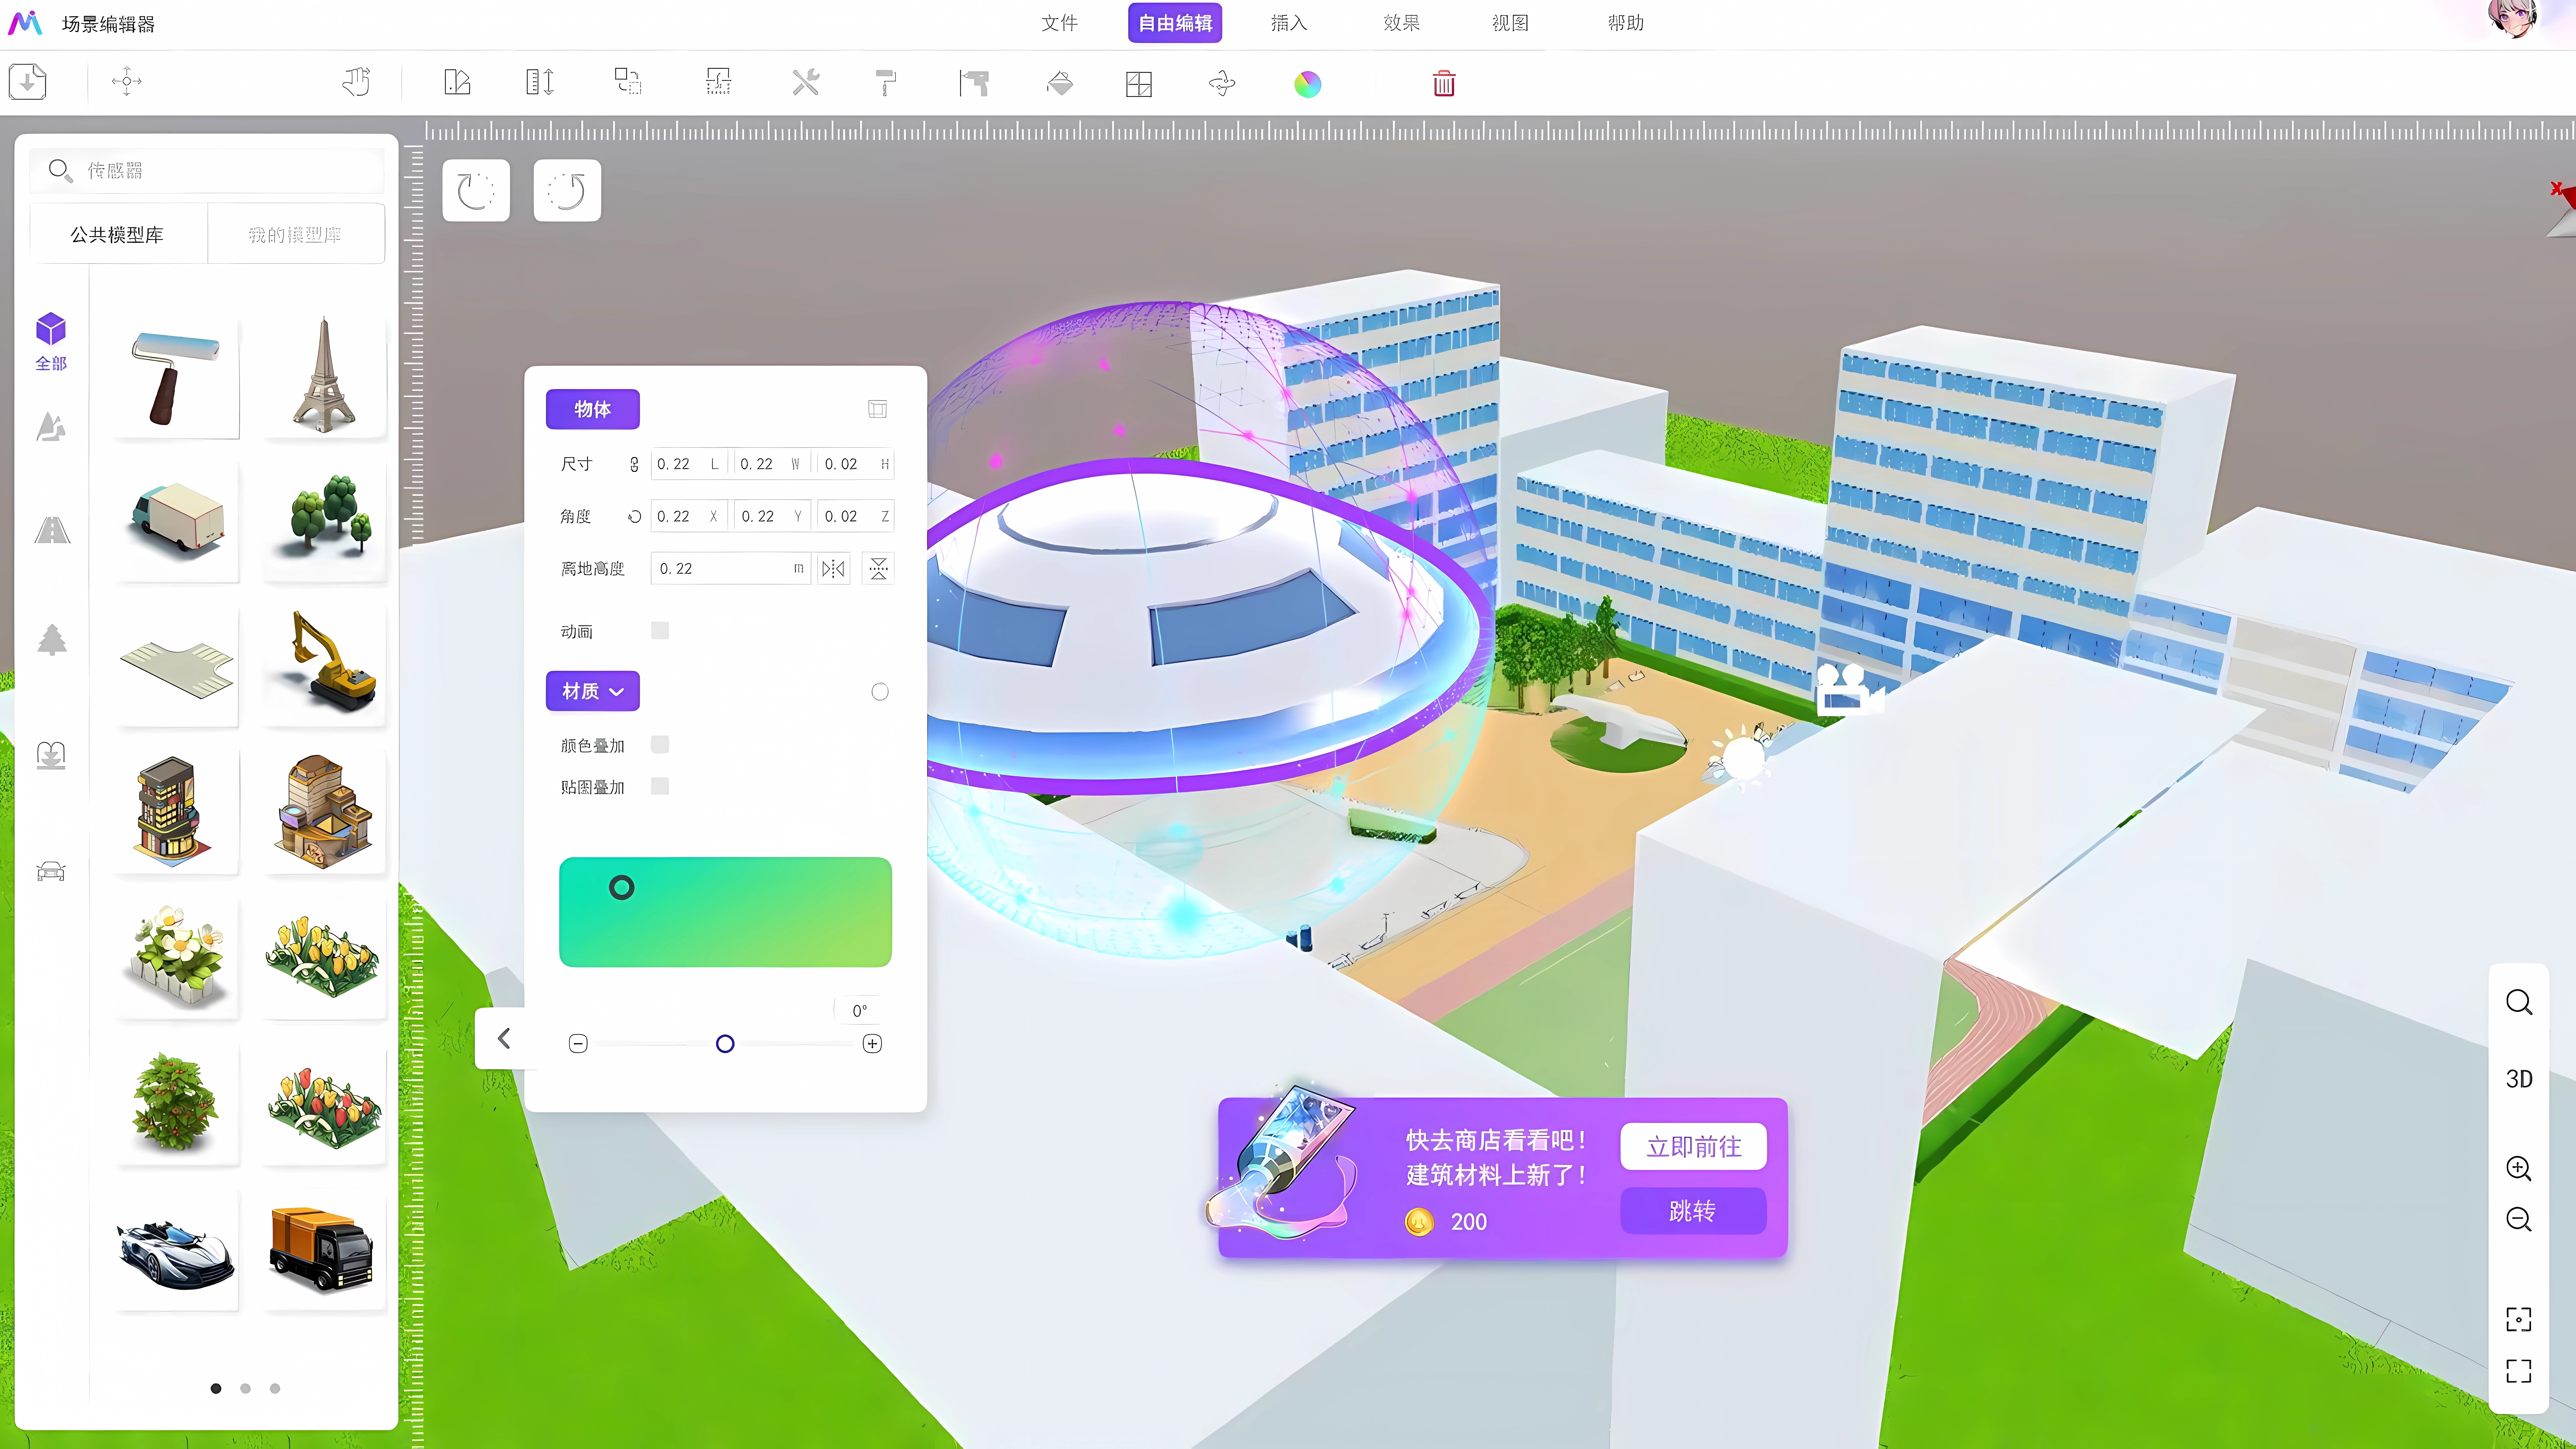2576x1449 pixels.
Task: Select the radio circle beside 材质
Action: click(x=880, y=692)
